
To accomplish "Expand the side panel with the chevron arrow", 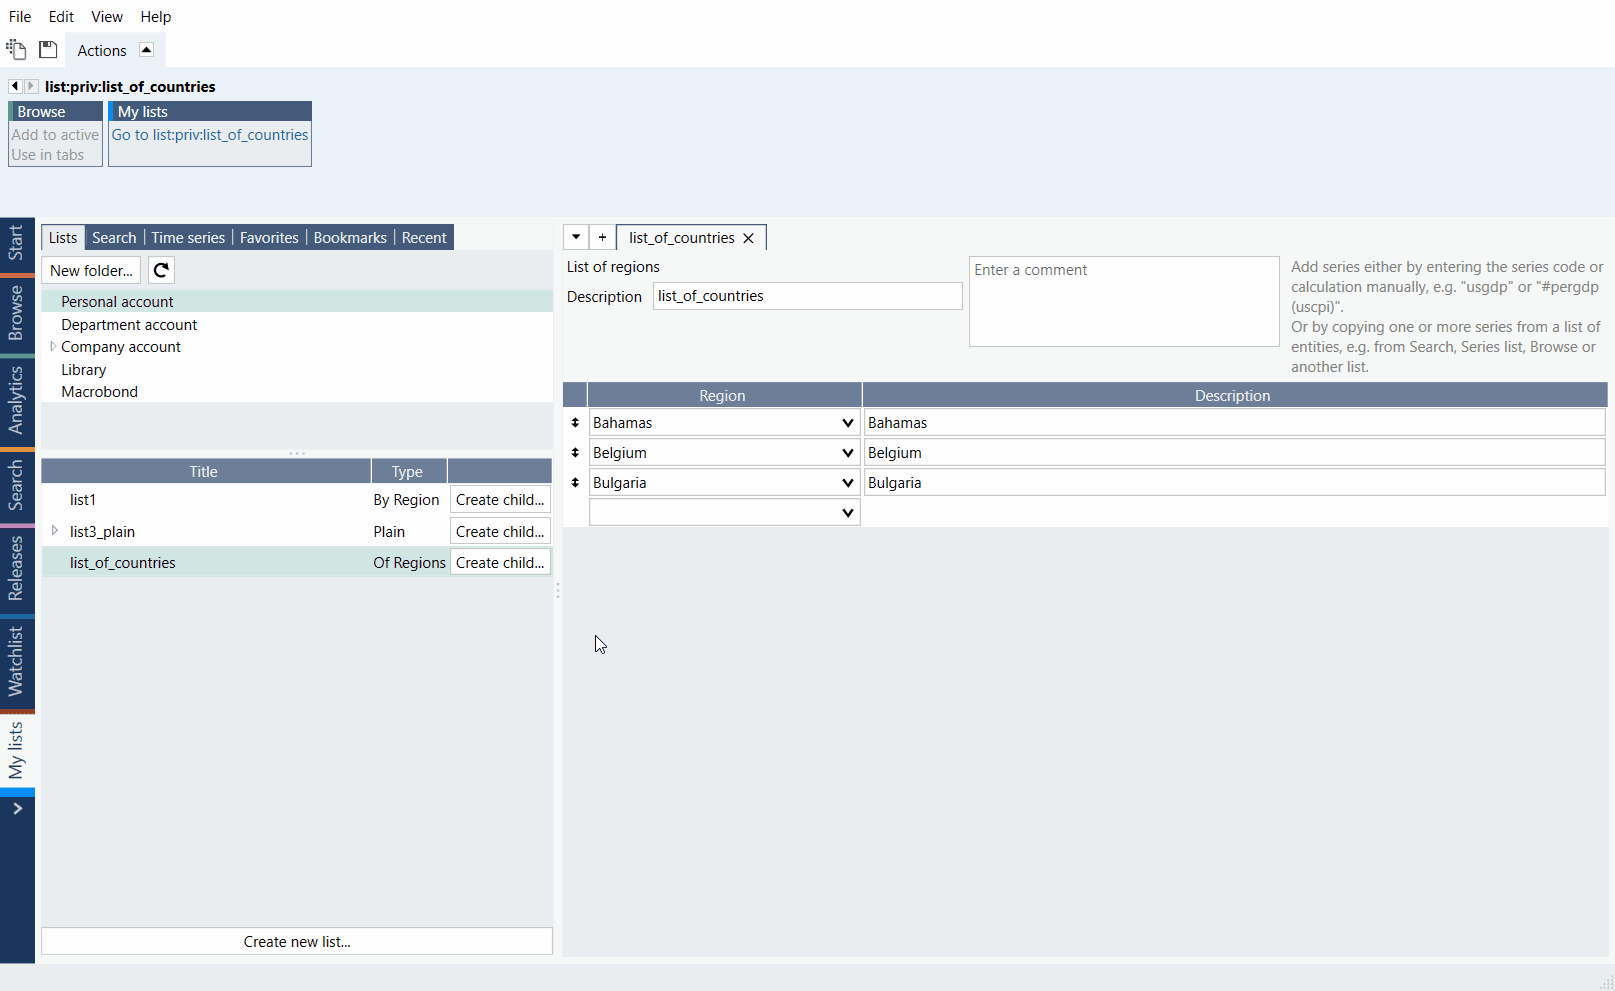I will [x=17, y=809].
